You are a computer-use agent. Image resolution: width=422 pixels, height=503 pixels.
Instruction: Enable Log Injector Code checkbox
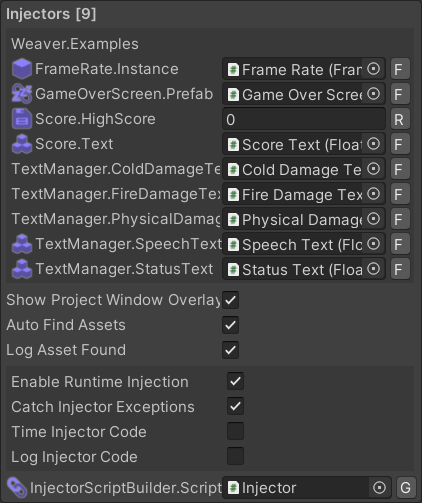(235, 456)
